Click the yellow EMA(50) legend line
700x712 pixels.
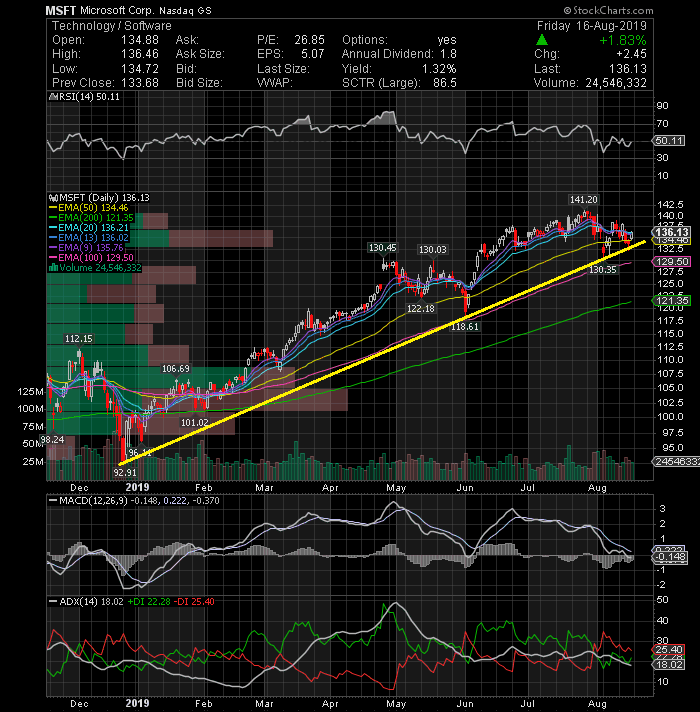(53, 208)
